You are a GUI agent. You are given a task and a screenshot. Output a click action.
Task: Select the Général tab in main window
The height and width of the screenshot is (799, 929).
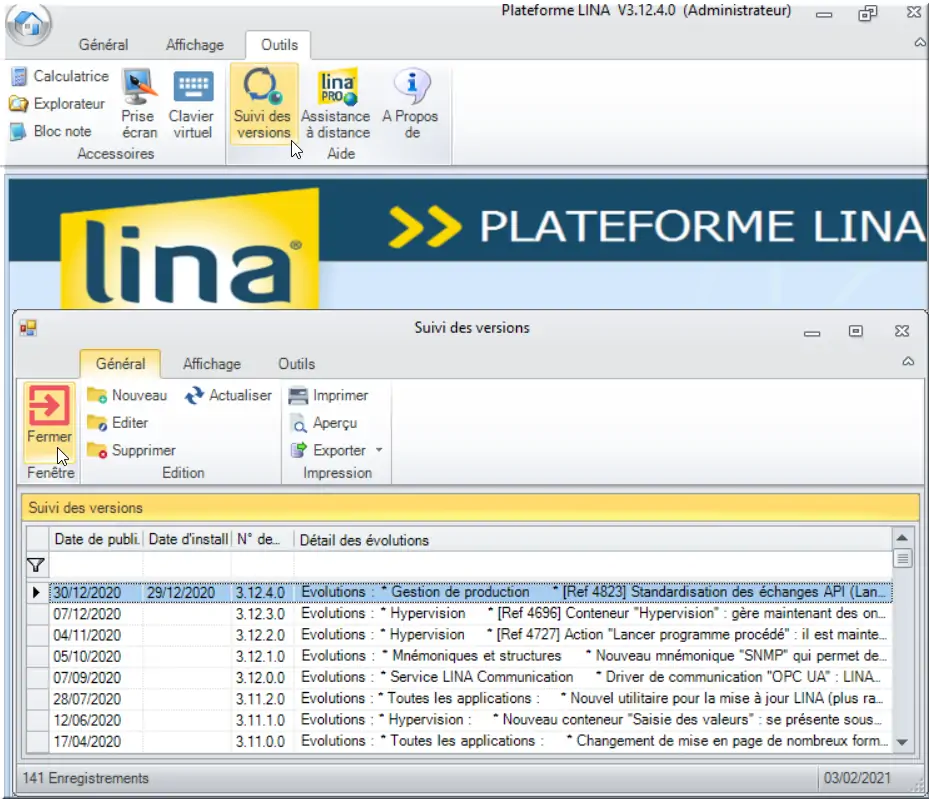pyautogui.click(x=103, y=45)
